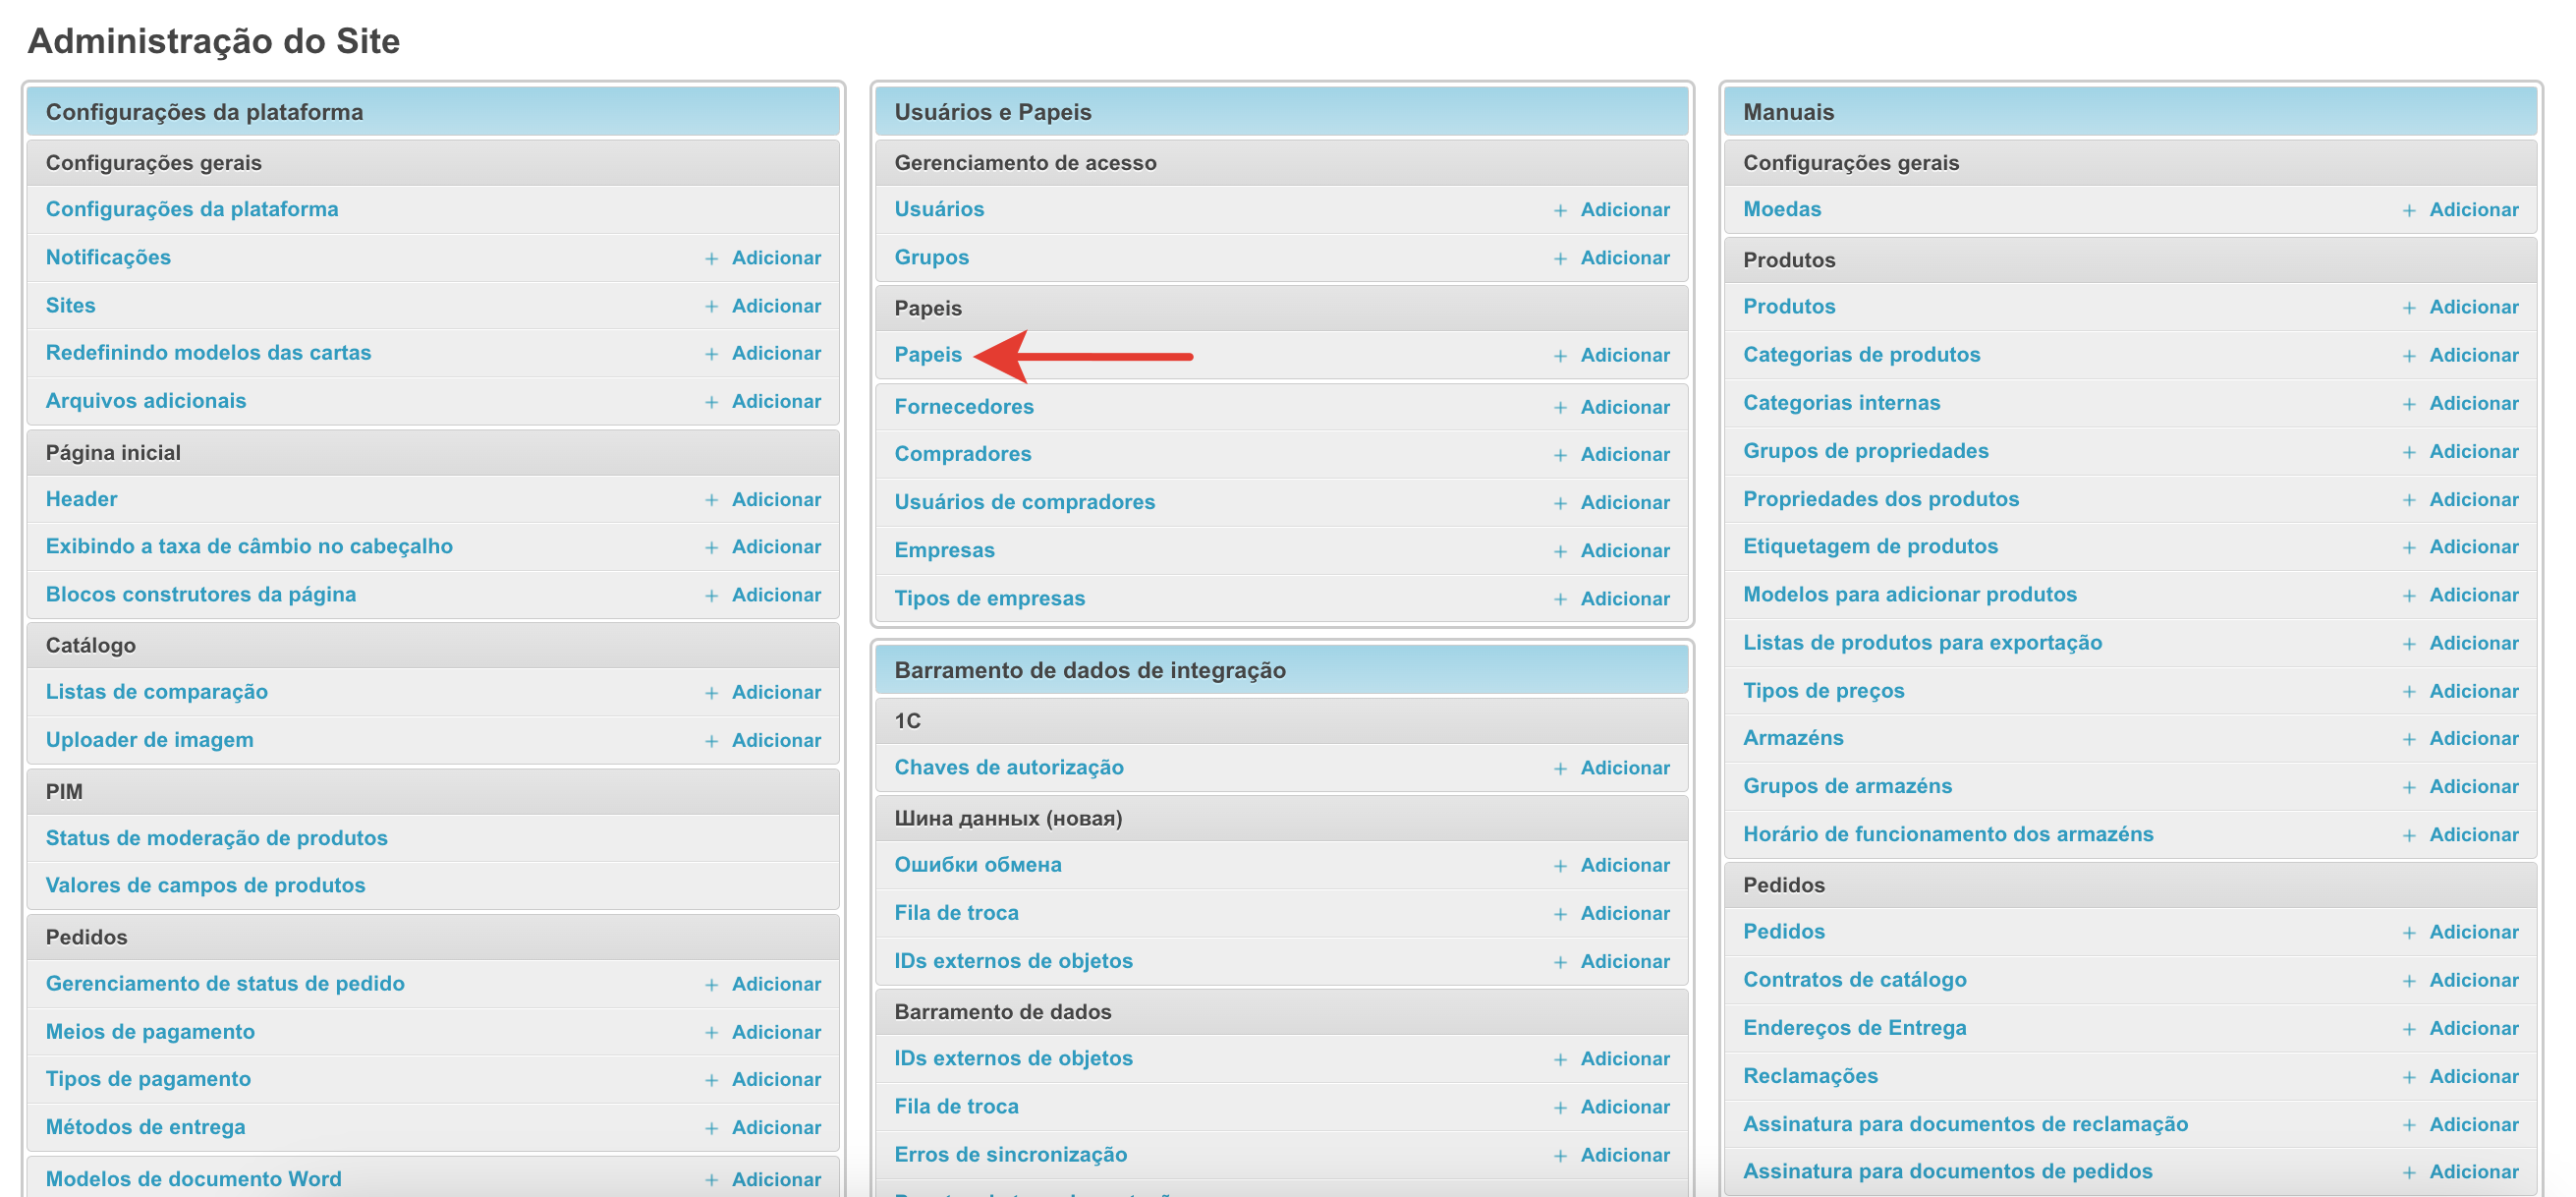Add a new Grupos entry
The image size is (2576, 1197).
point(1624,258)
